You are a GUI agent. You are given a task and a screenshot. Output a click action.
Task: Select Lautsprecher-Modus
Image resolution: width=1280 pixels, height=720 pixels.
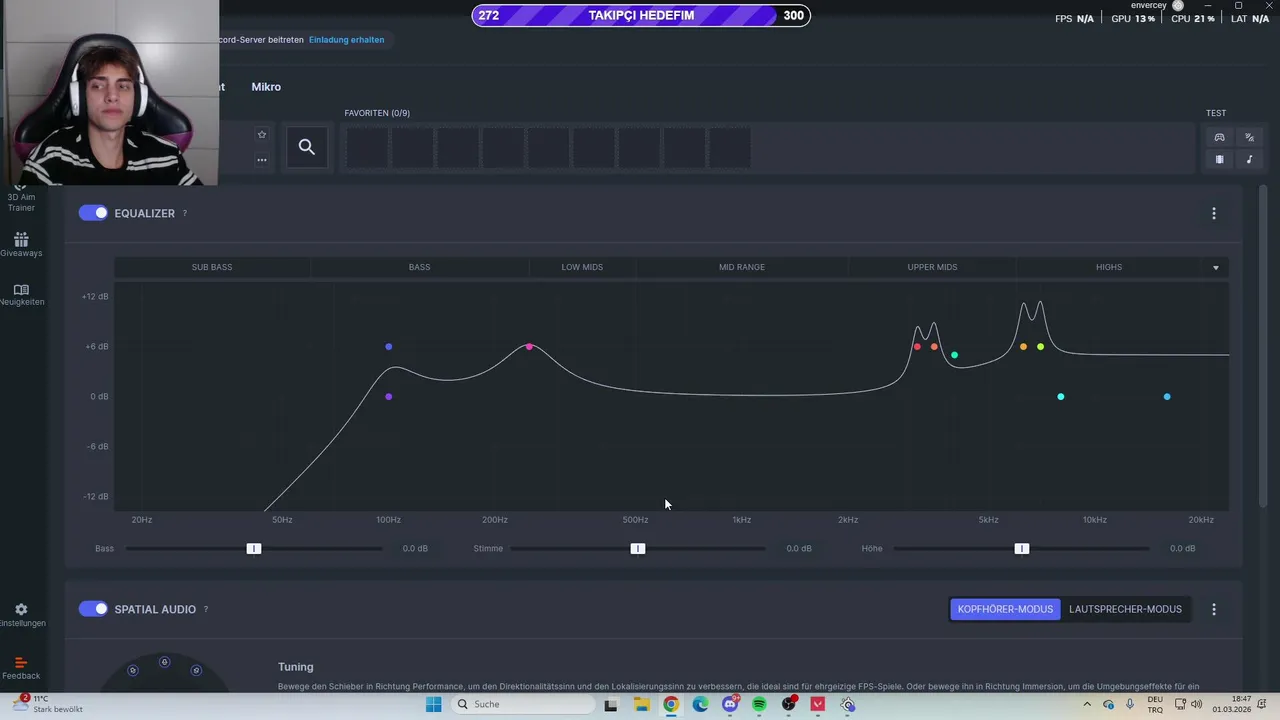click(x=1125, y=609)
